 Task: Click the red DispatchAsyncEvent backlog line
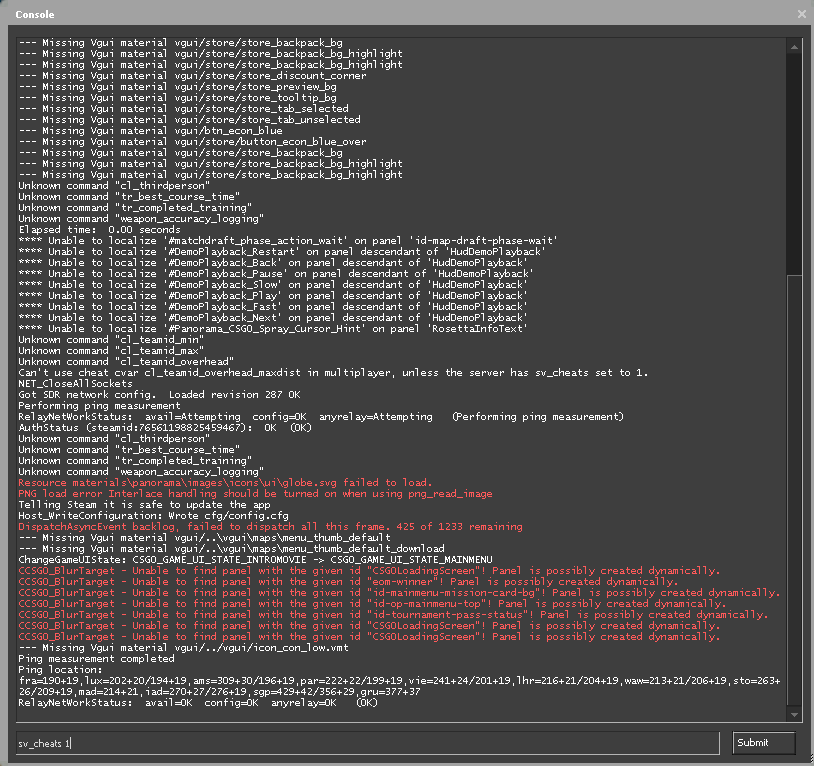[x=270, y=527]
